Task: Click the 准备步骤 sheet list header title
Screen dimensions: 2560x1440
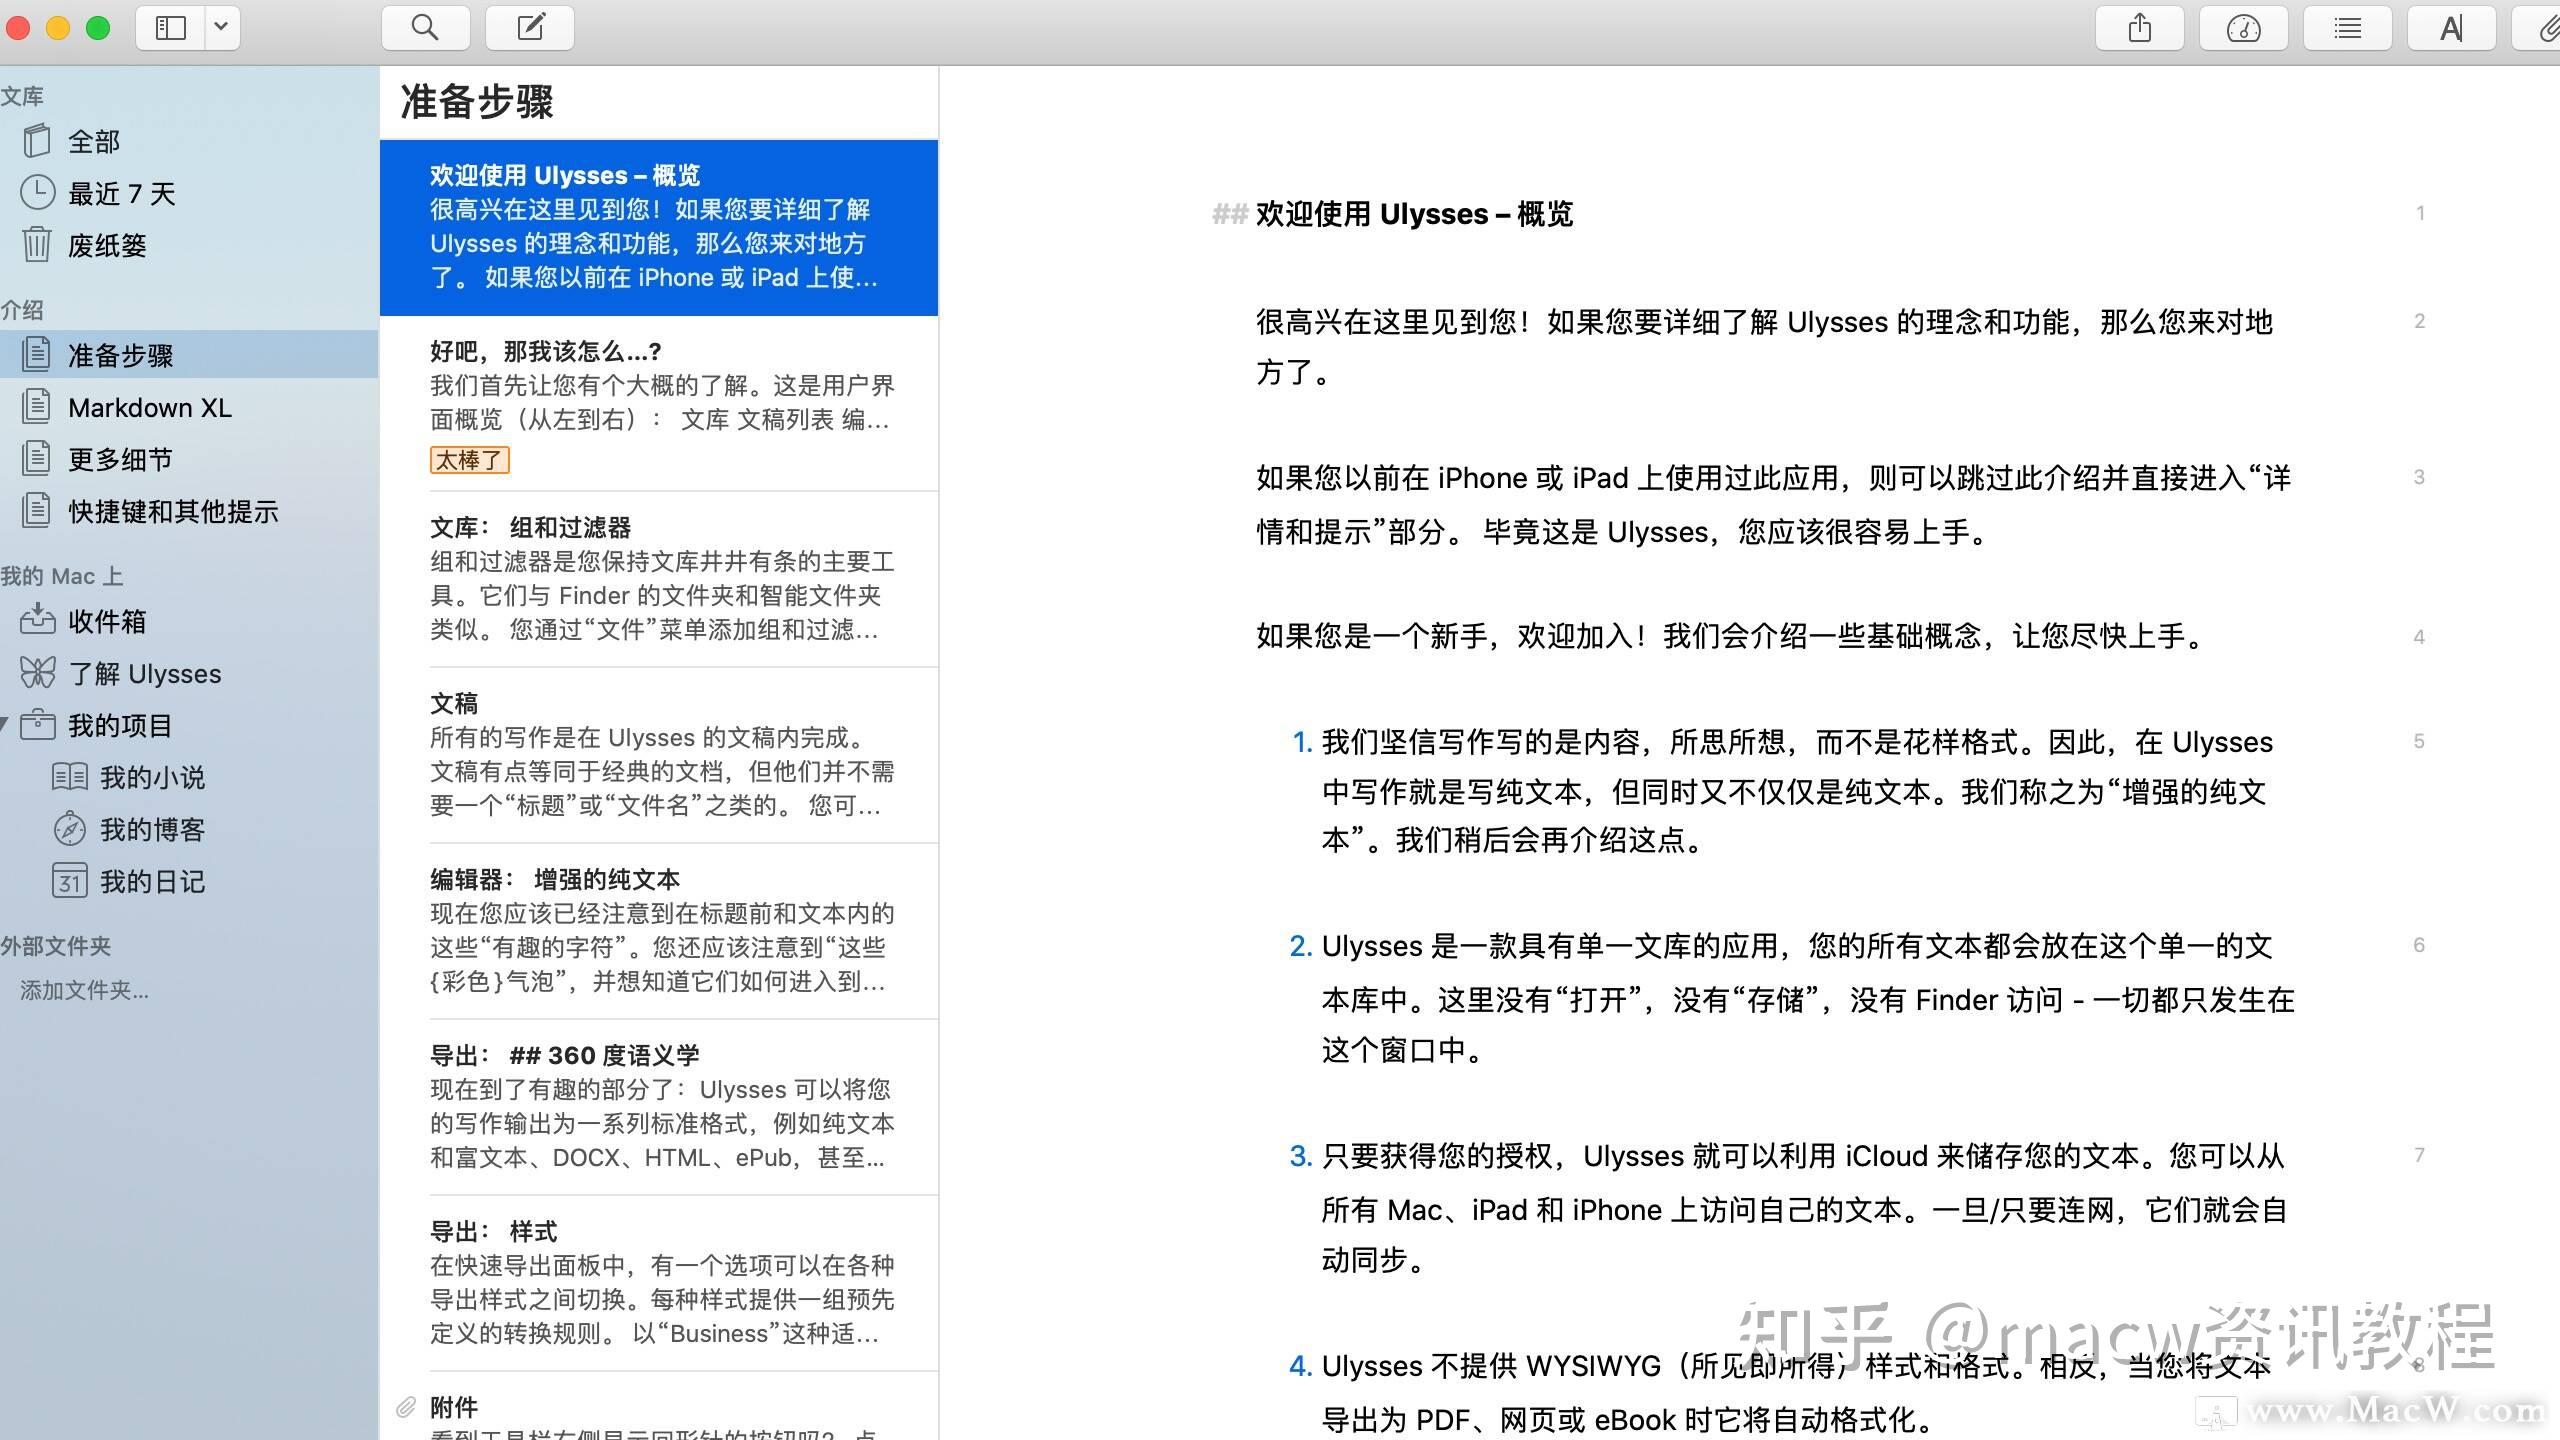Action: pyautogui.click(x=477, y=102)
